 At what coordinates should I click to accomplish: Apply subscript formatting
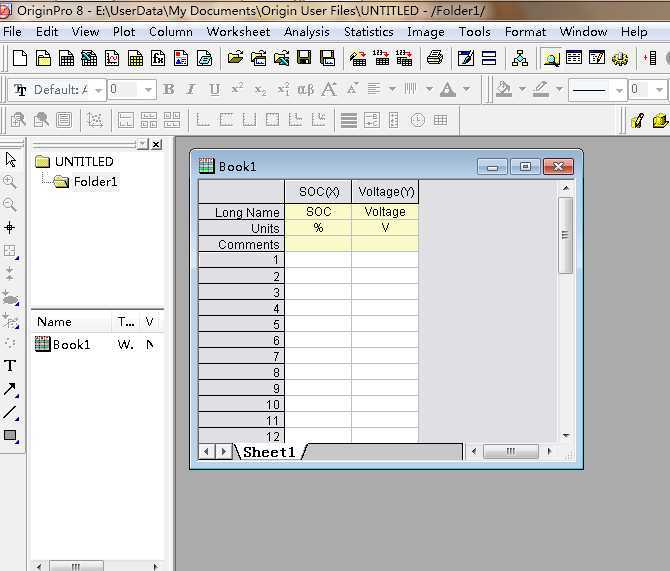[x=260, y=89]
